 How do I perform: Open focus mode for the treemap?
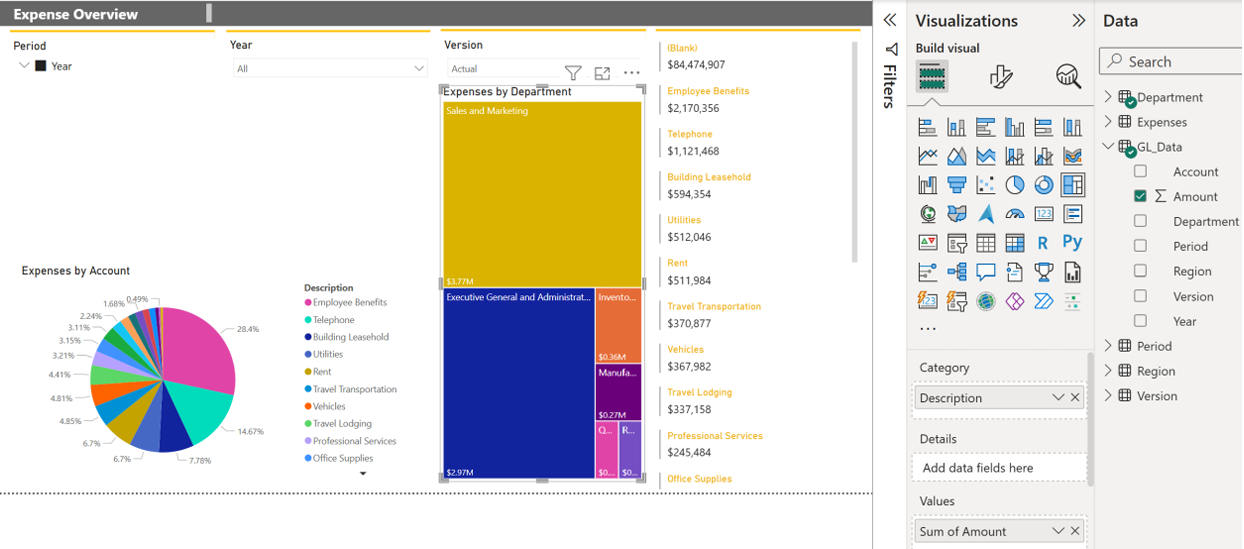[602, 73]
